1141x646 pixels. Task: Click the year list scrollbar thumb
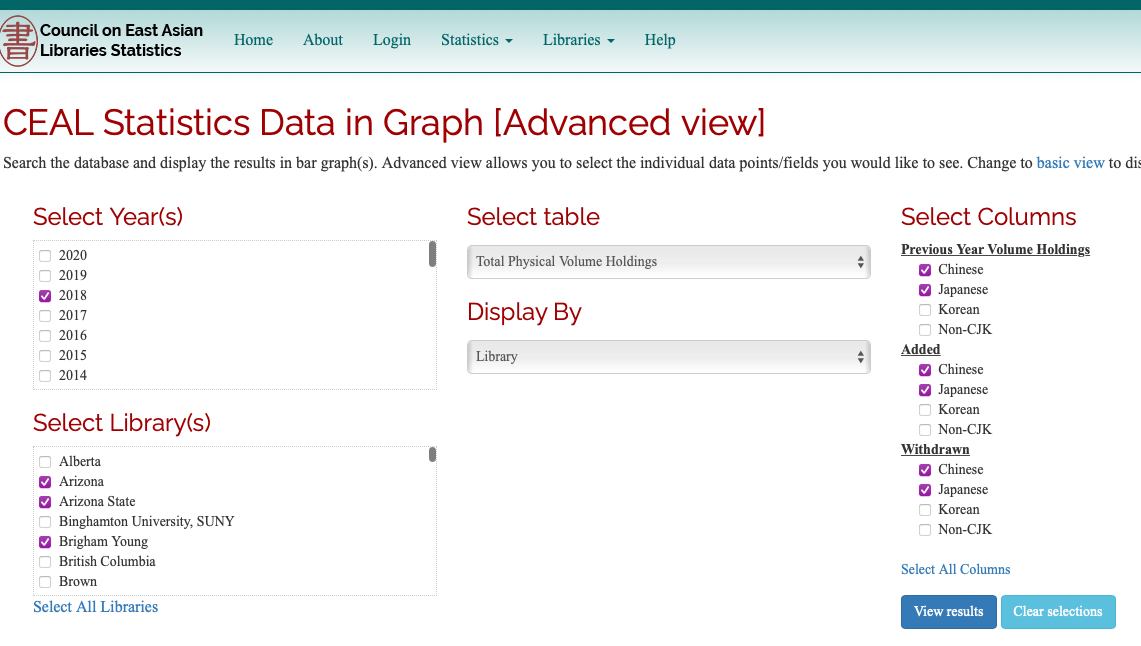(432, 254)
